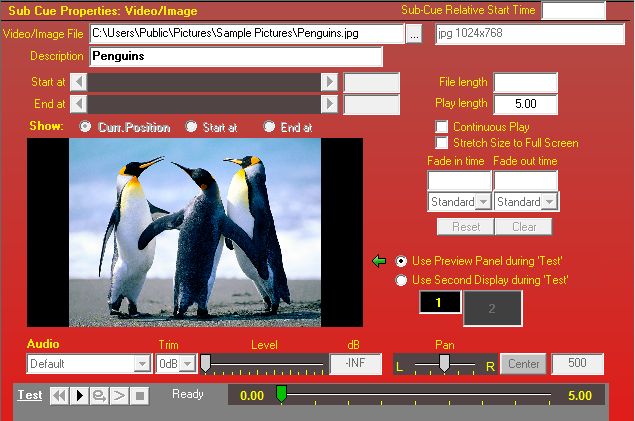Click the '5.00' test end time text
This screenshot has height=421, width=635.
click(x=580, y=395)
